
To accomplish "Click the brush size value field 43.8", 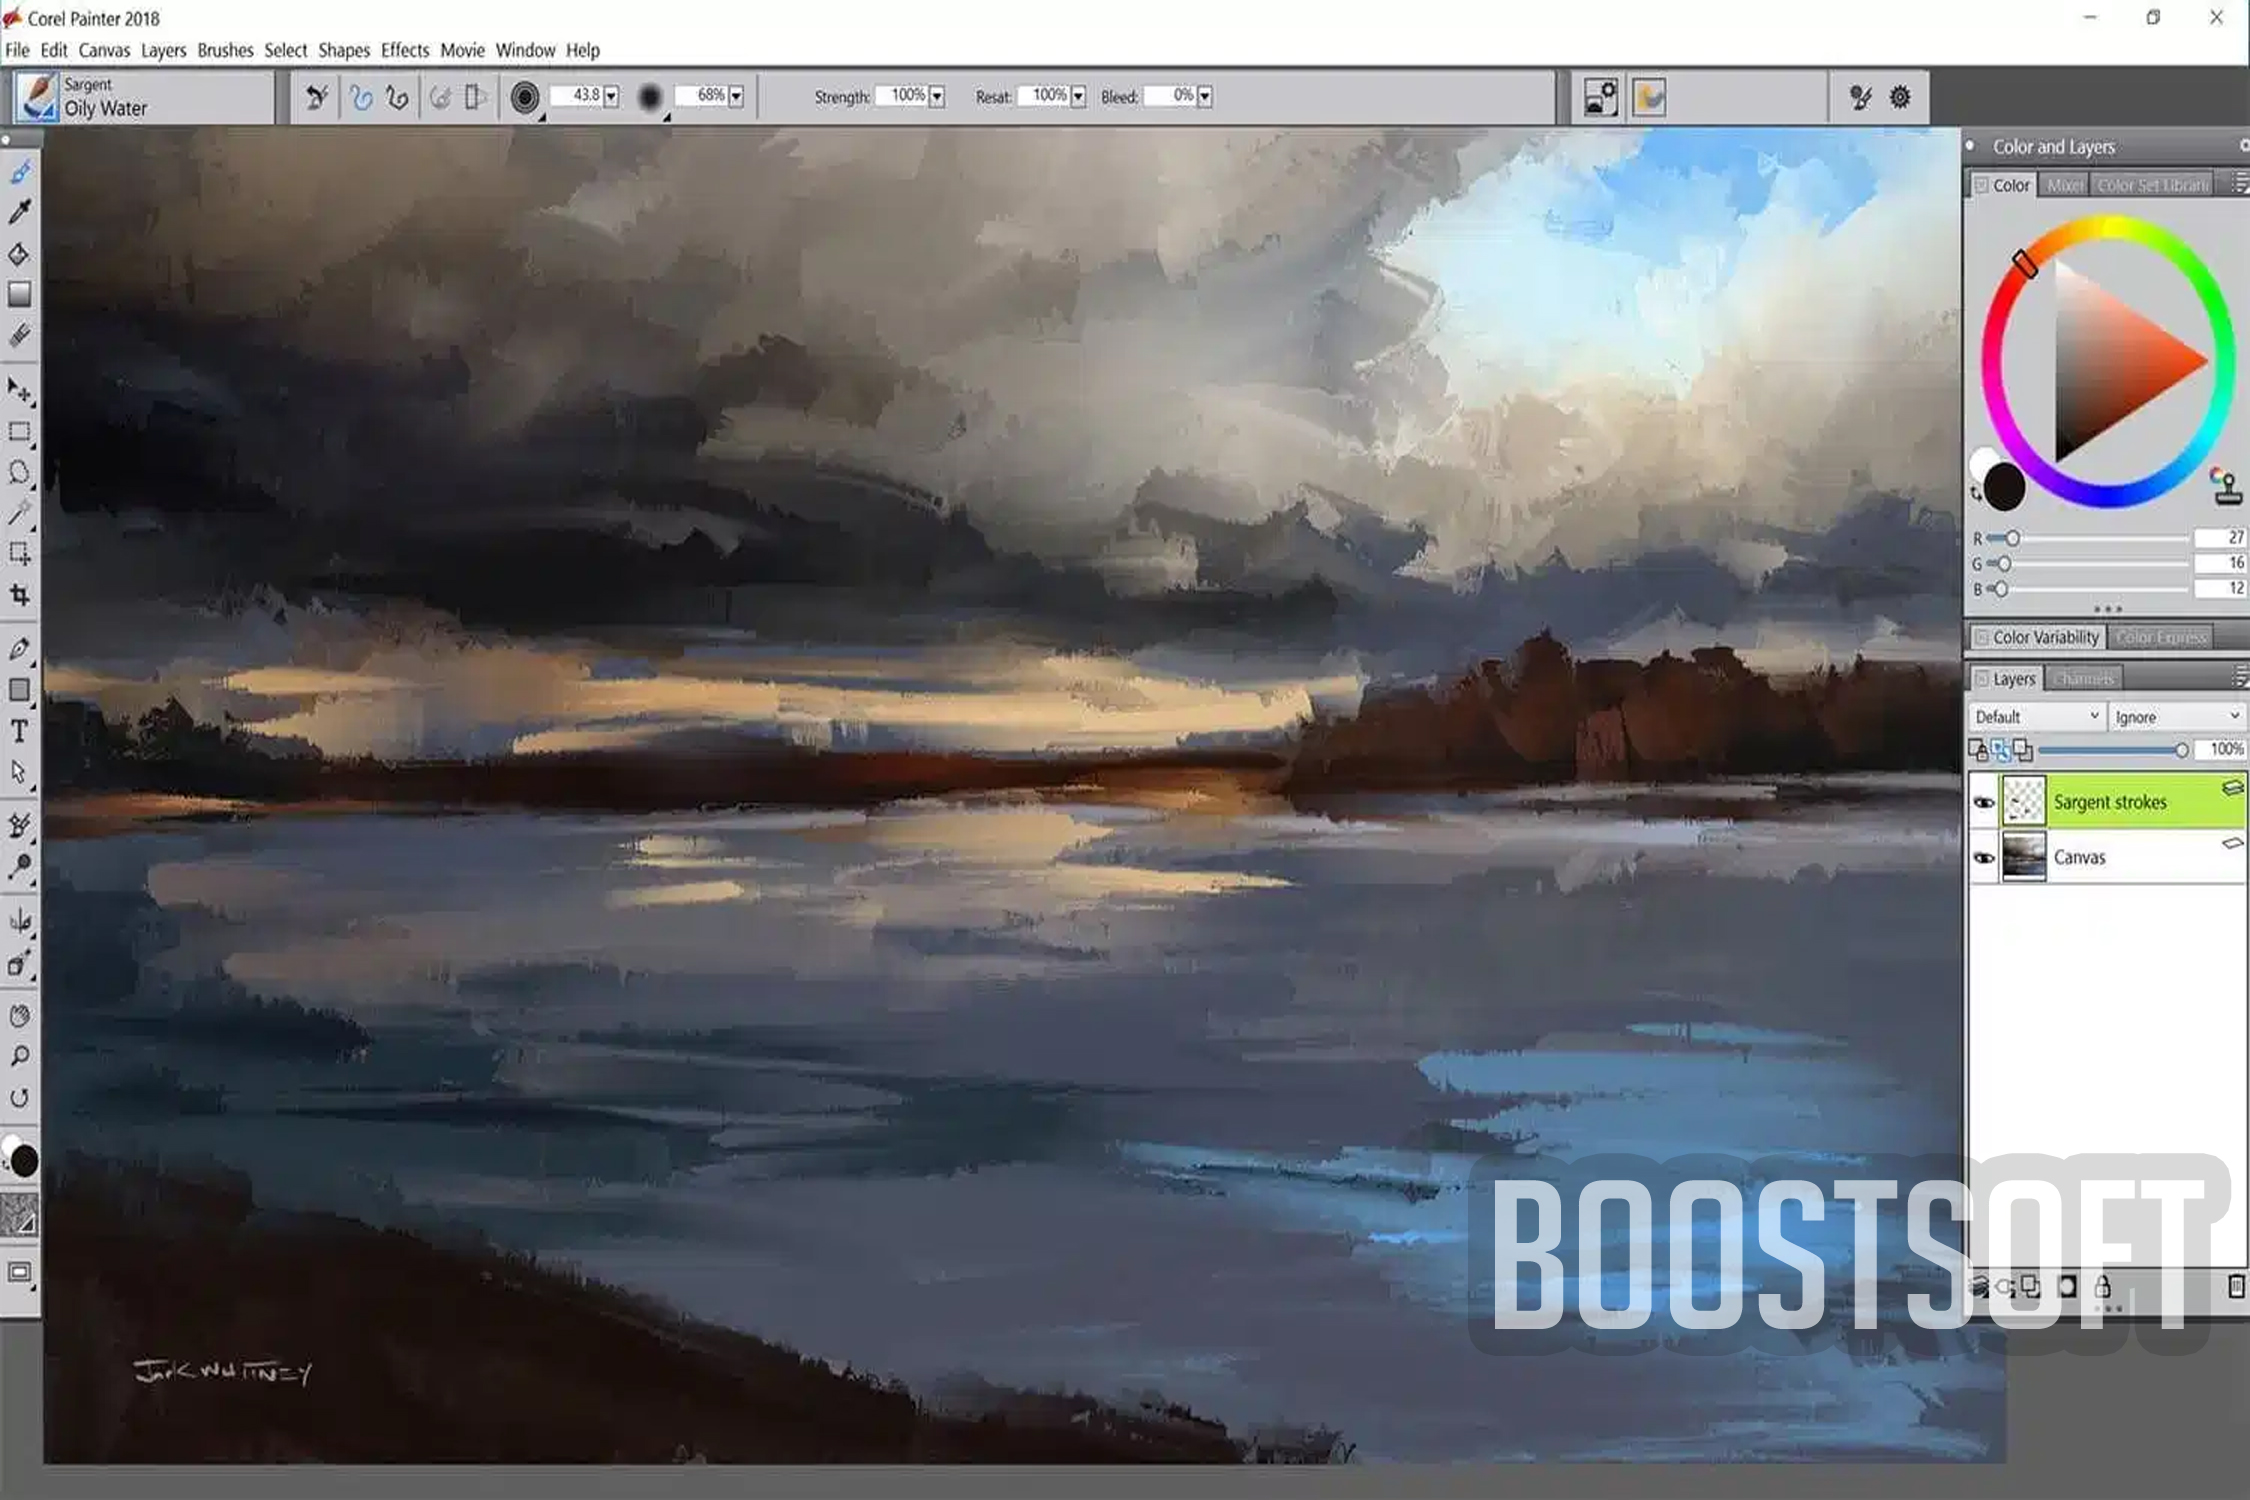I will tap(577, 95).
